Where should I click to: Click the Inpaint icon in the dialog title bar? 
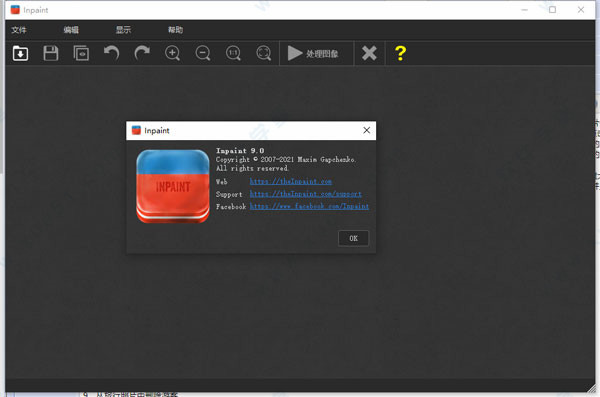136,131
